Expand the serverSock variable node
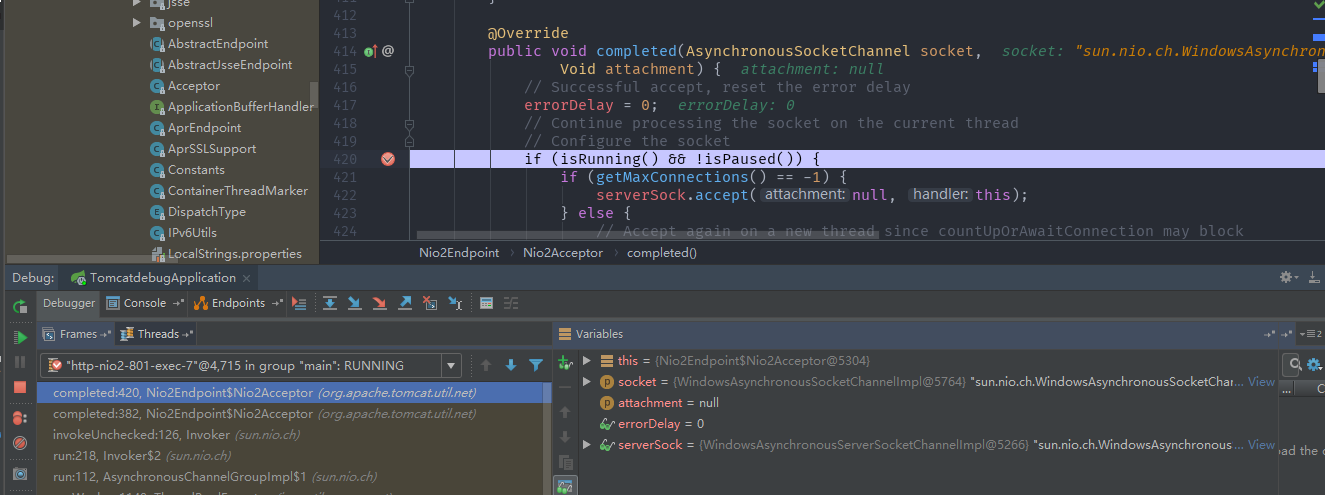1325x495 pixels. [x=587, y=445]
